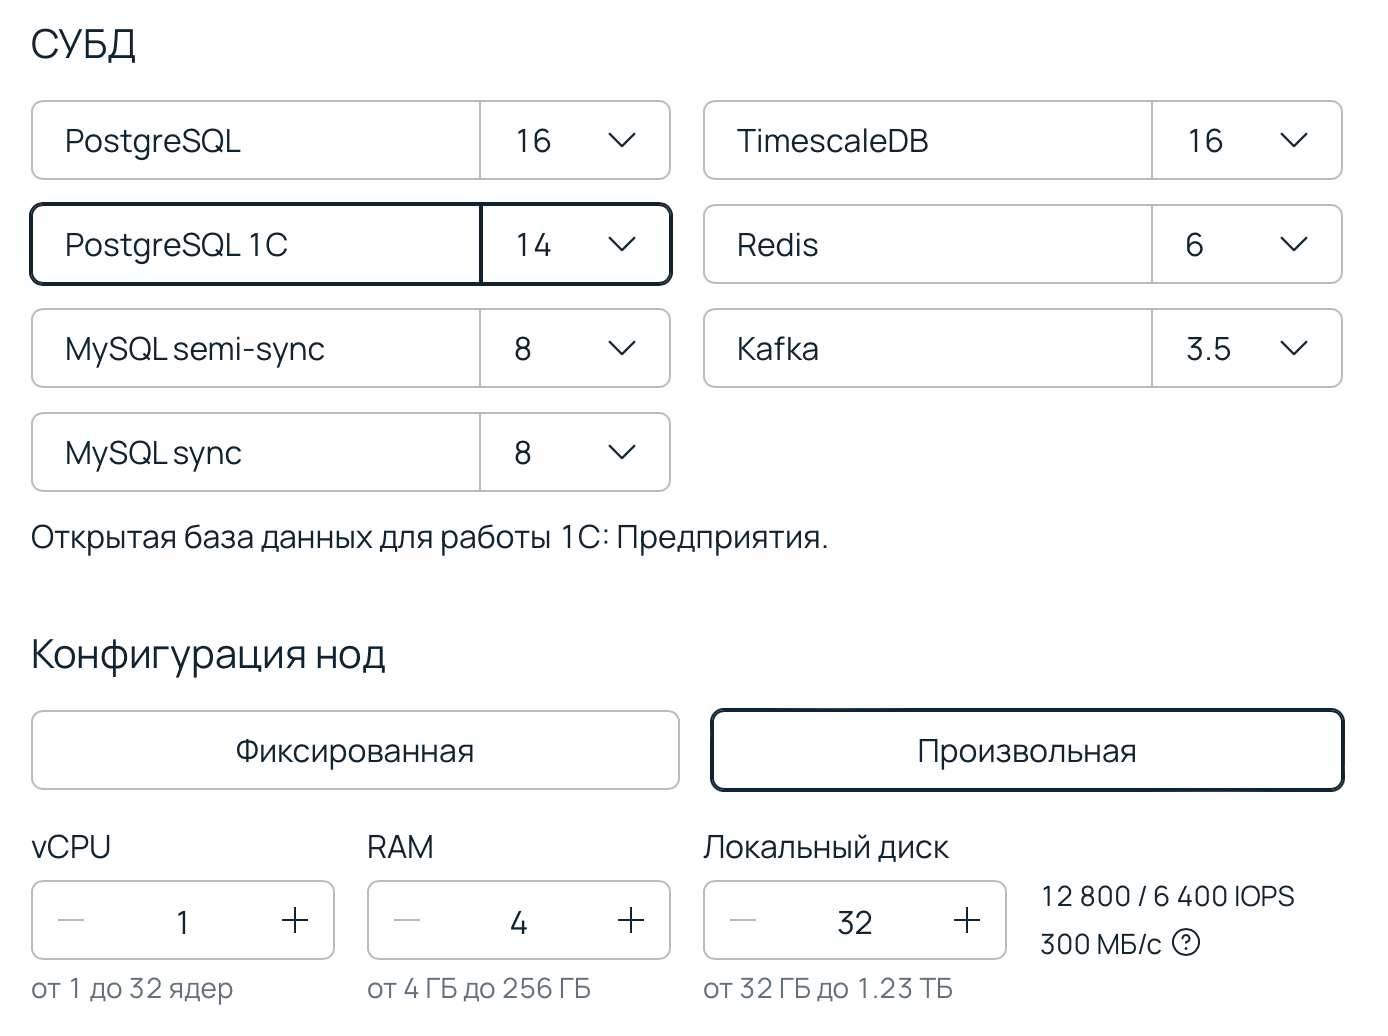
Task: Click the 12 800 / 6 400 IOPS text
Action: tap(1168, 896)
